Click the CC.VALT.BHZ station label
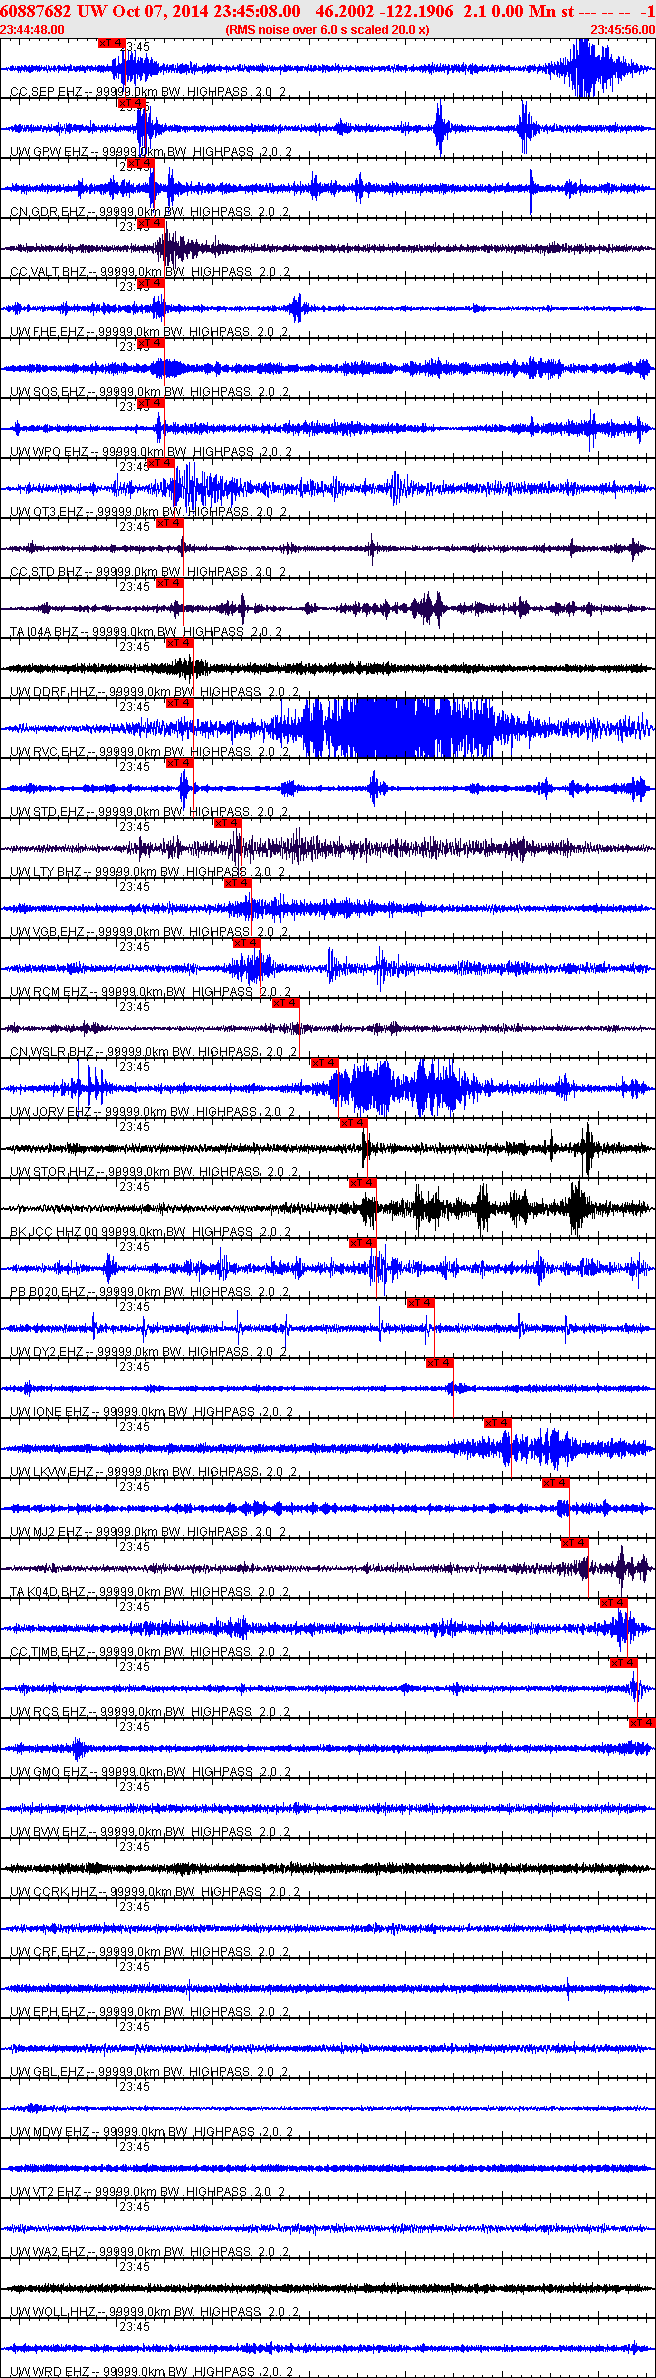The height and width of the screenshot is (2378, 656). coord(150,272)
